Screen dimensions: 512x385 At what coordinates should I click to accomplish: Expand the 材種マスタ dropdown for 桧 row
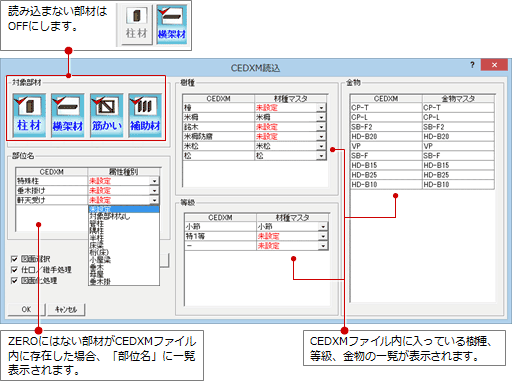(x=321, y=108)
